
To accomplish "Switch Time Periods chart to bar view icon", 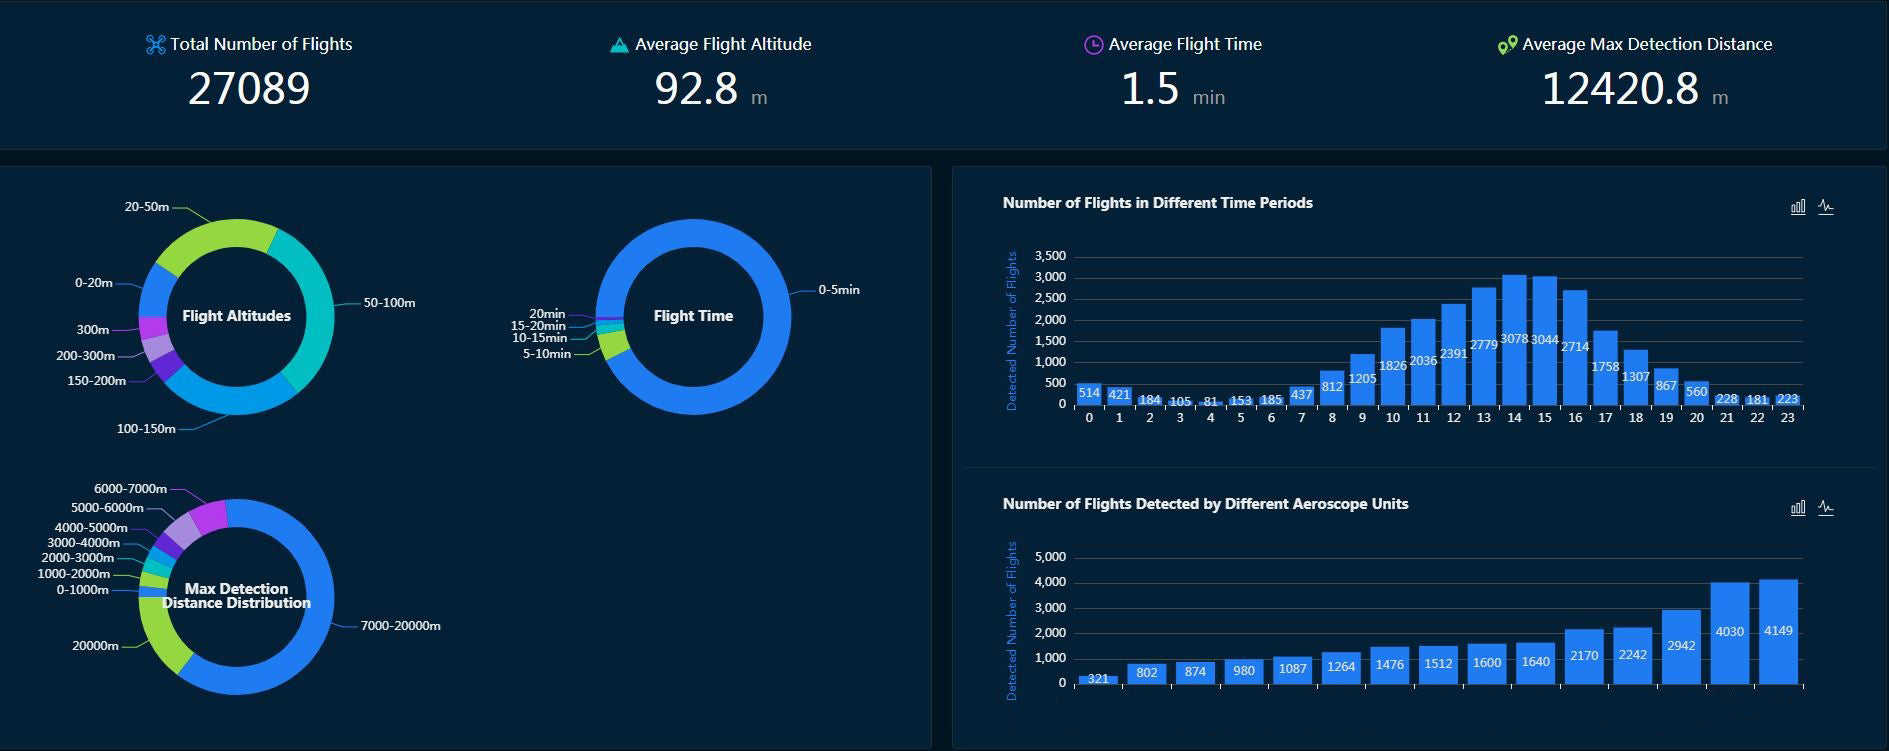I will [x=1798, y=207].
